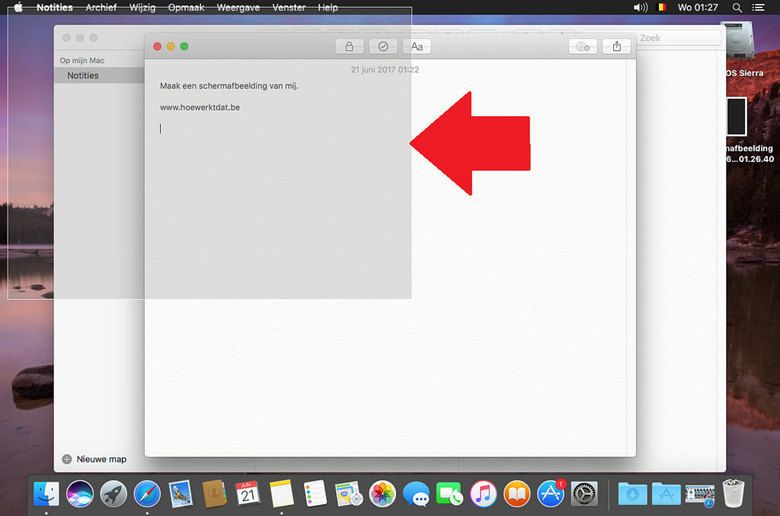This screenshot has width=780, height=516.
Task: Open the Weergave menu
Action: point(238,7)
